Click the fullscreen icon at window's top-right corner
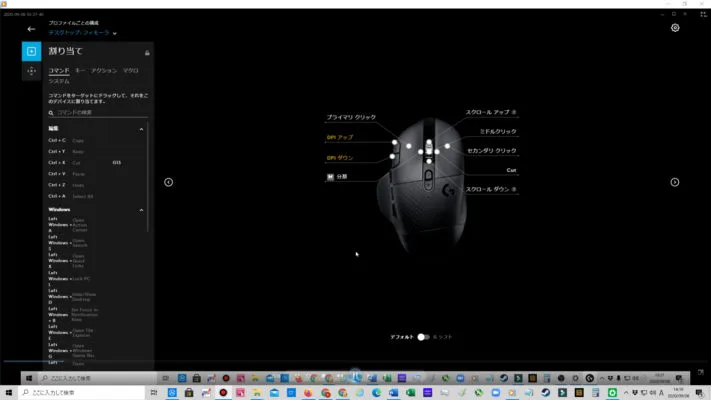Image resolution: width=711 pixels, height=400 pixels. [x=703, y=14]
